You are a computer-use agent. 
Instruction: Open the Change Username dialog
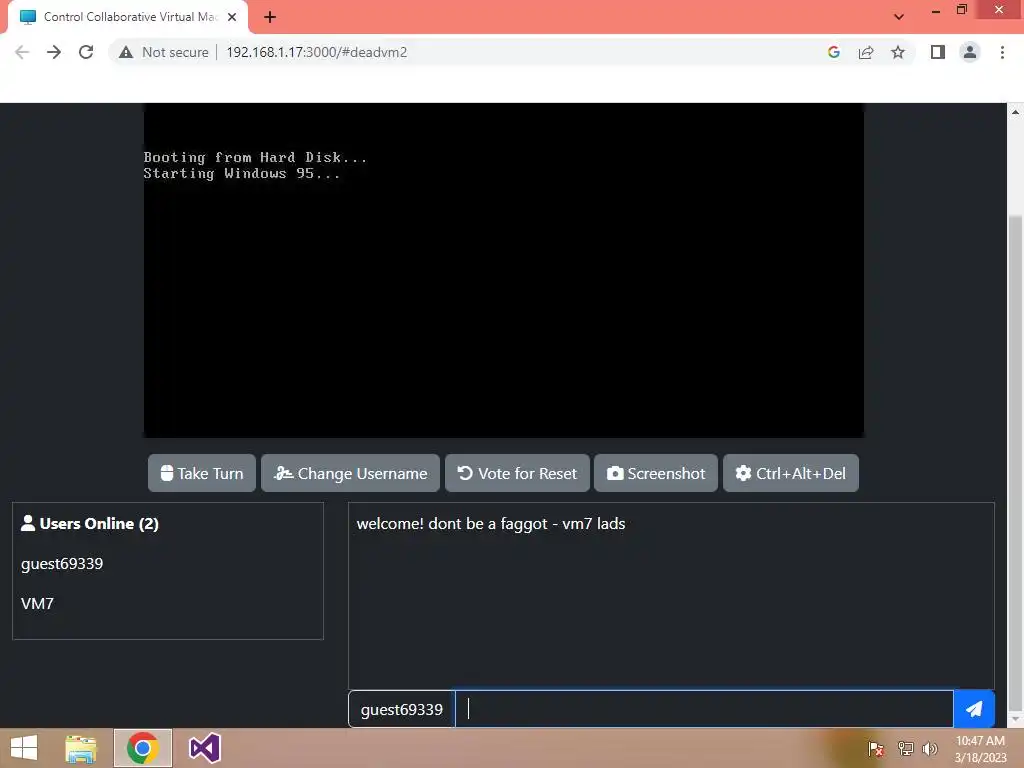pos(351,473)
